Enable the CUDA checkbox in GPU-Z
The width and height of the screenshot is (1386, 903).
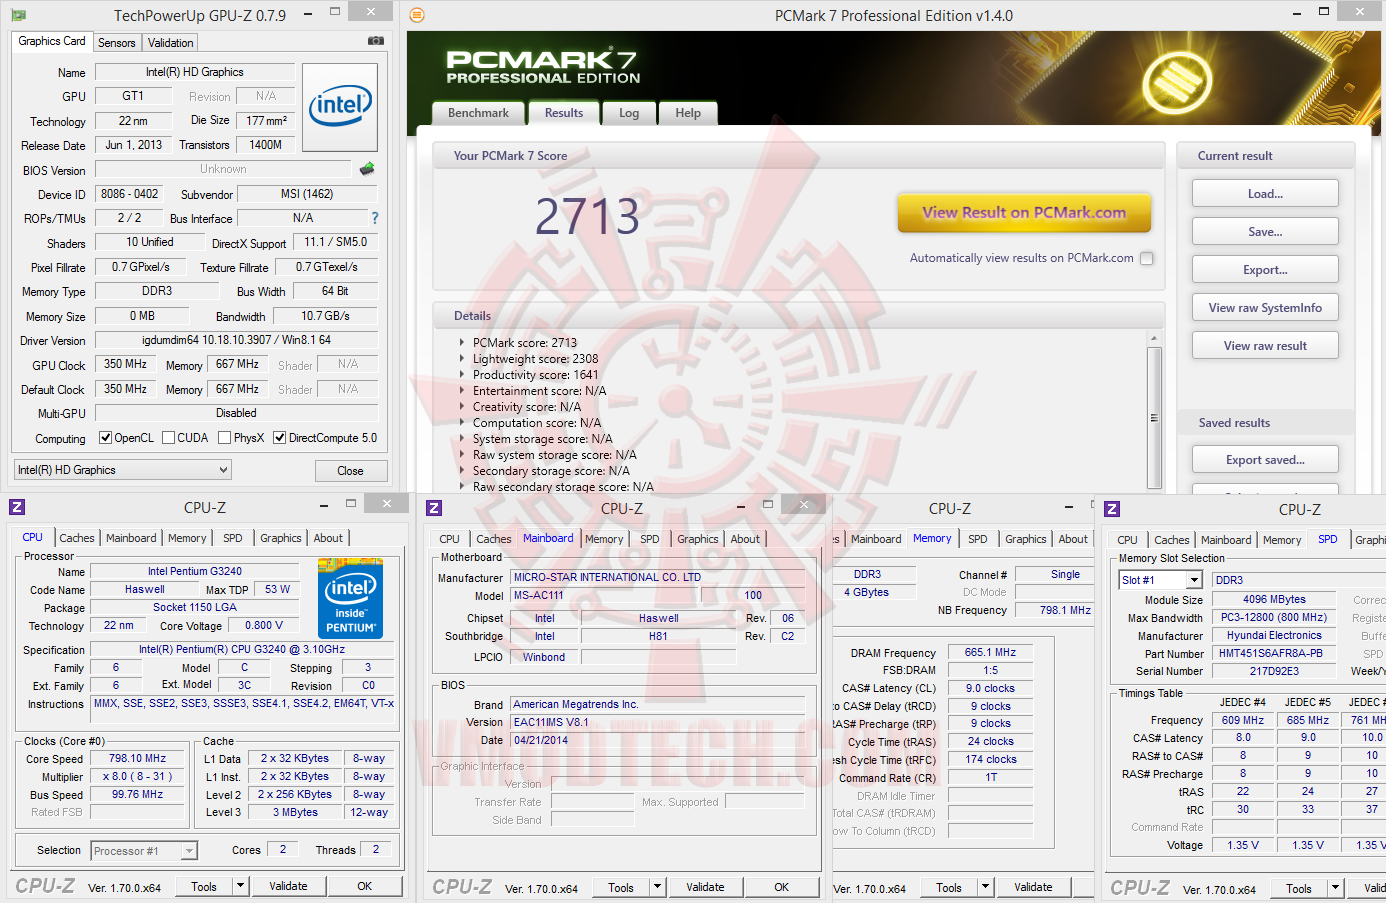(x=169, y=438)
